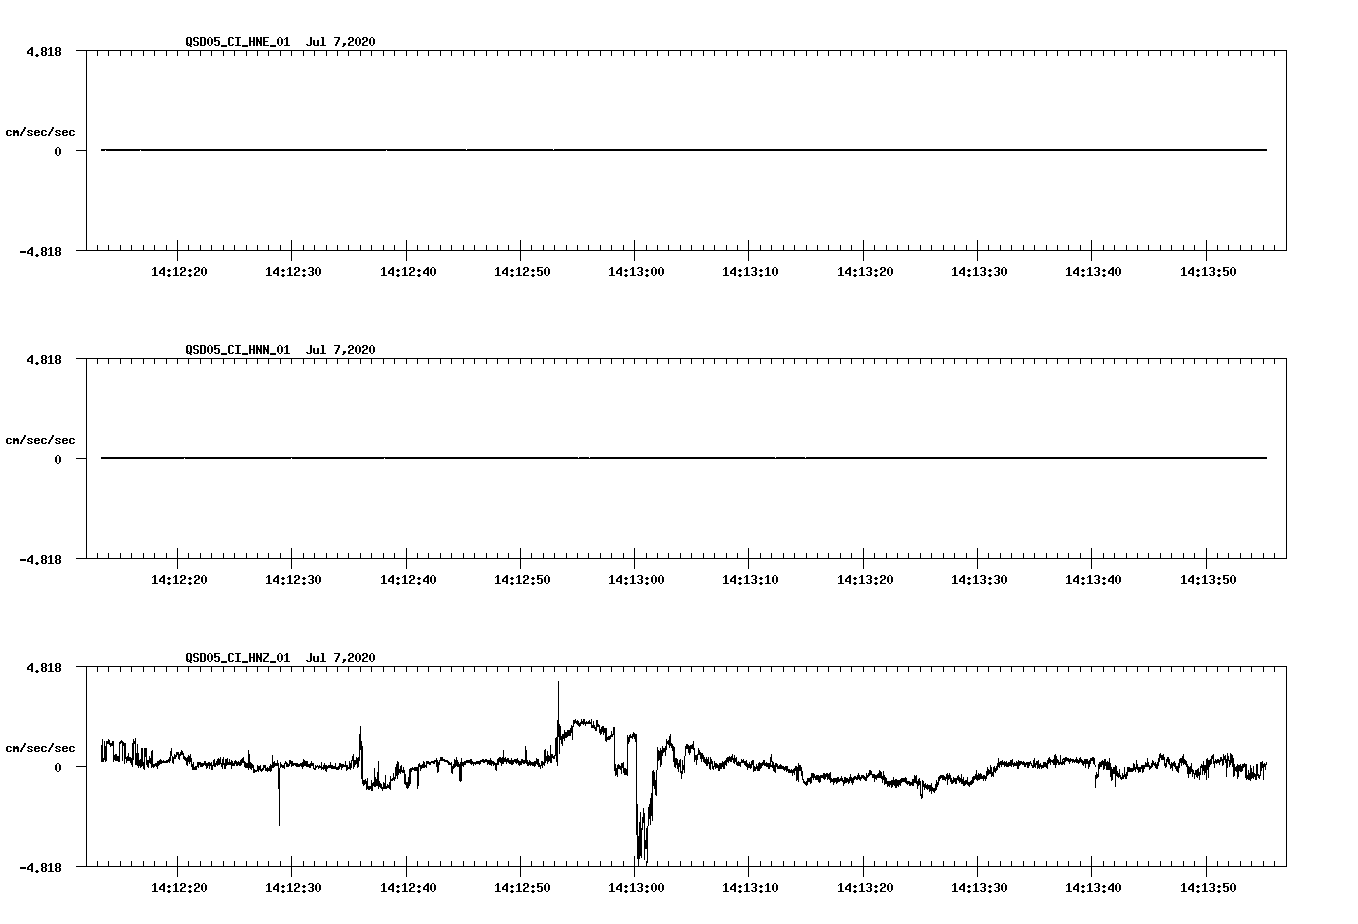Image resolution: width=1358 pixels, height=924 pixels.
Task: Click the downward spike near 14:12:29 in HNZ
Action: click(x=279, y=796)
